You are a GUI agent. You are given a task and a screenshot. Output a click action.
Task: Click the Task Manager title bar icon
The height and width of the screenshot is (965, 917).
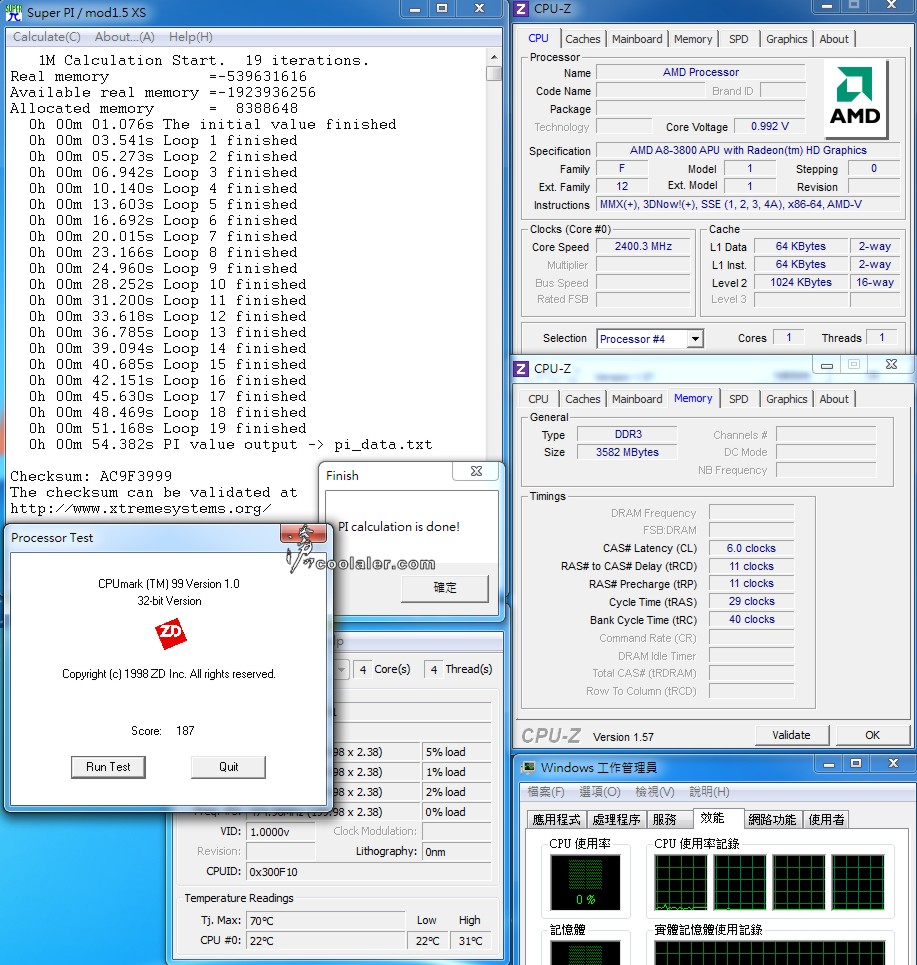tap(527, 767)
